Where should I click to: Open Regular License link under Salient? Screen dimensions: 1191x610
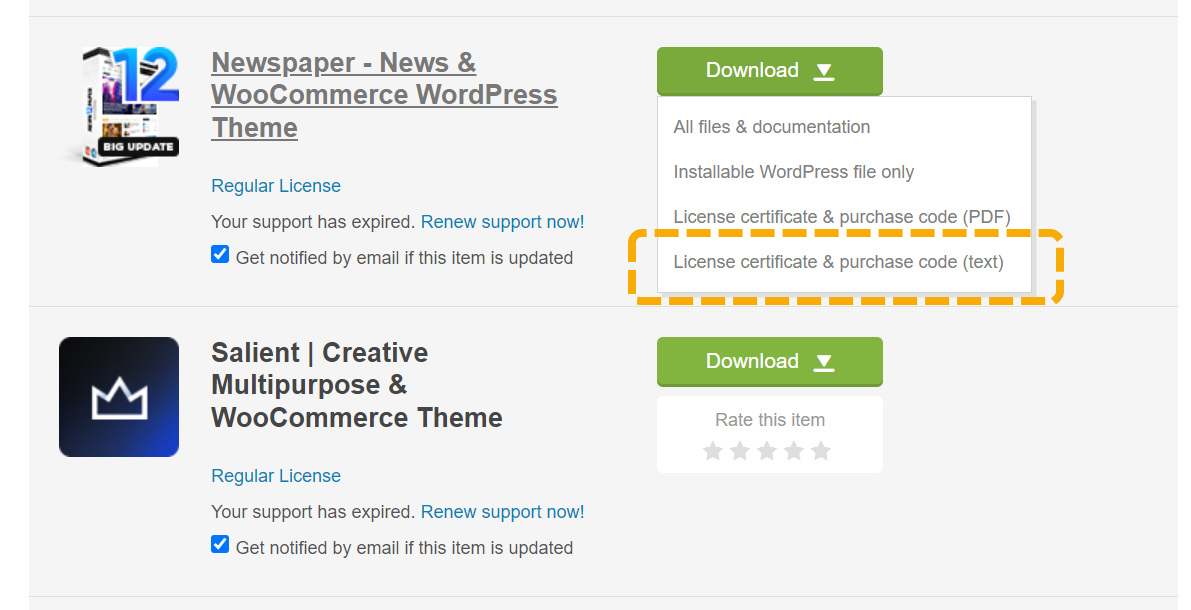276,476
